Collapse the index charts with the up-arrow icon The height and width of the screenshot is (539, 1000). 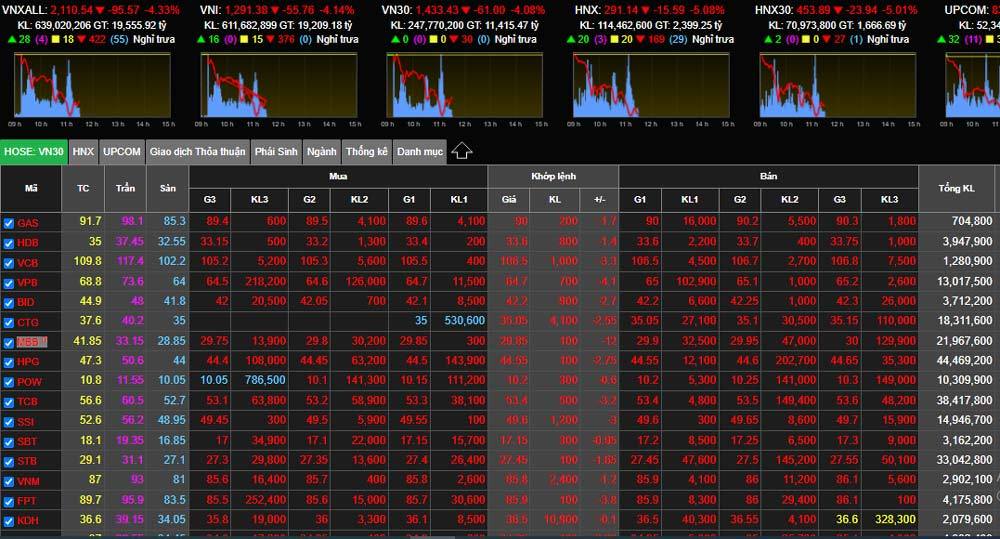pos(461,151)
